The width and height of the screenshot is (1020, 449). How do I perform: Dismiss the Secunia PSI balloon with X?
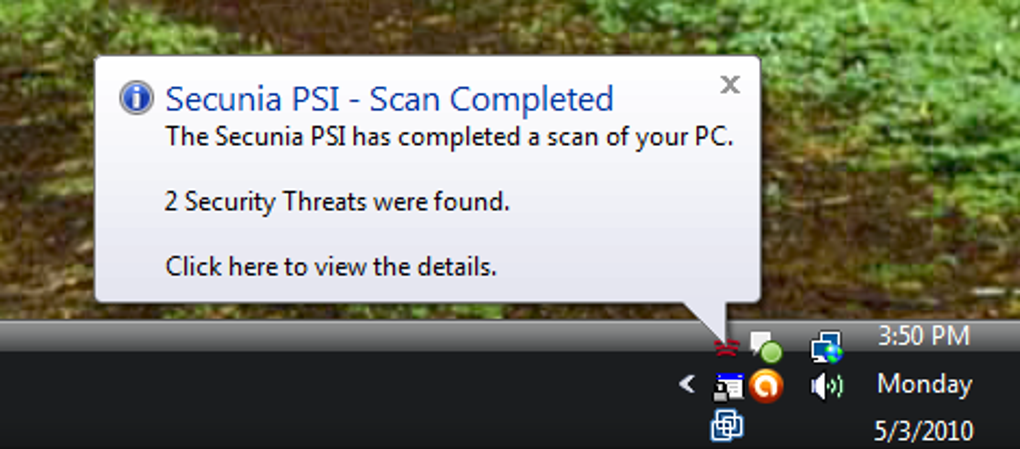click(730, 84)
